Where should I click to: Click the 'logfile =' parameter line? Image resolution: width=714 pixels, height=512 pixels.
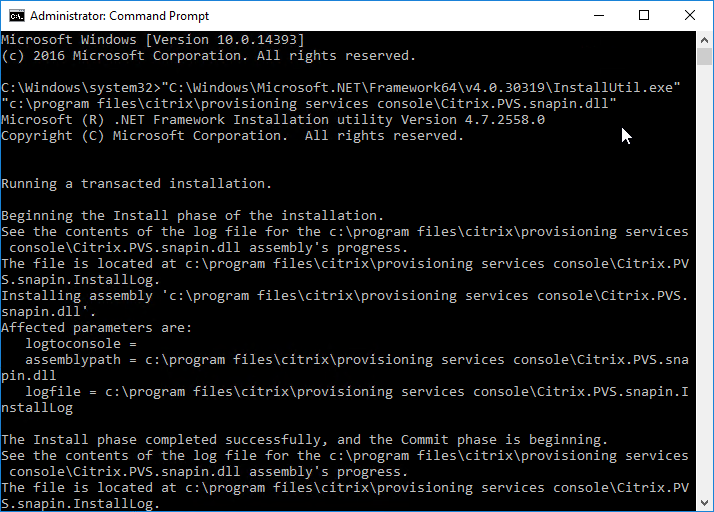[345, 399]
